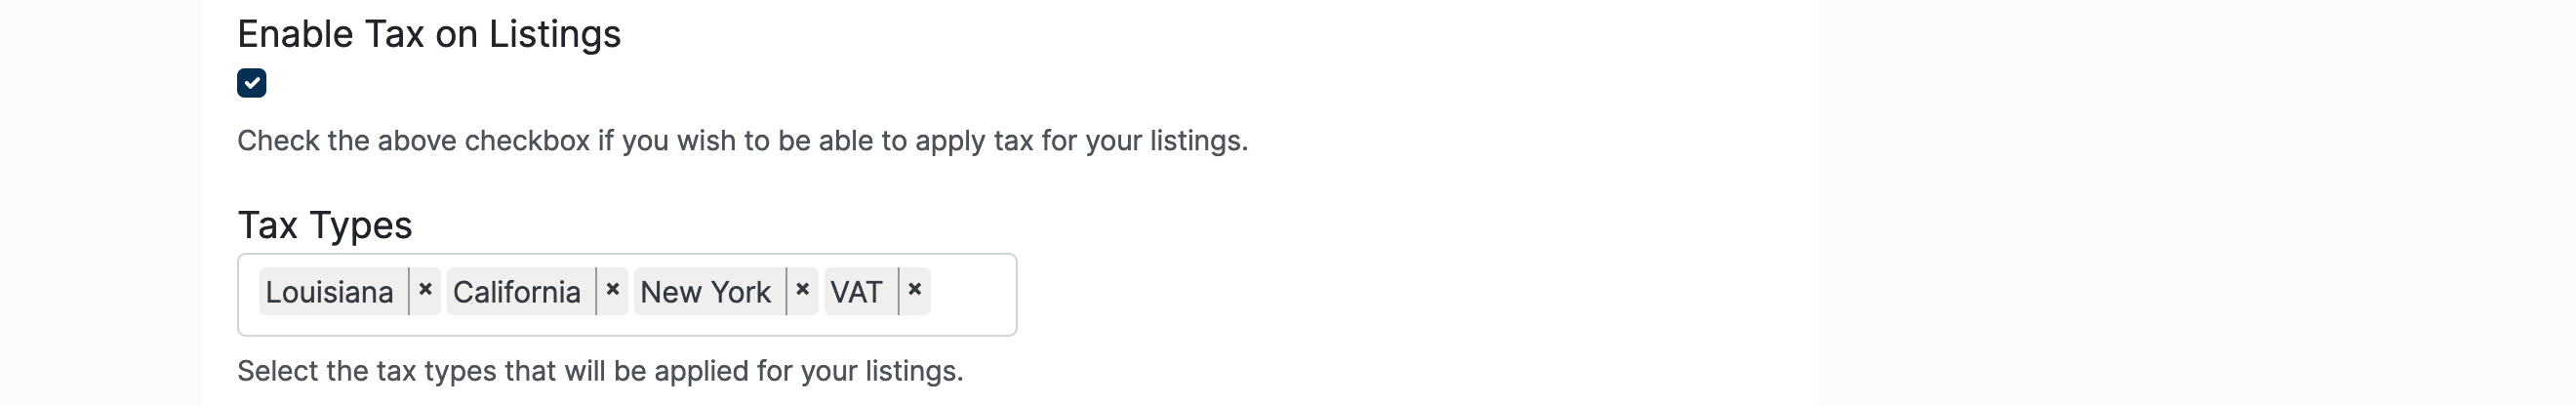Delete the New York tag
Viewport: 2576px width, 406px height.
click(x=802, y=291)
